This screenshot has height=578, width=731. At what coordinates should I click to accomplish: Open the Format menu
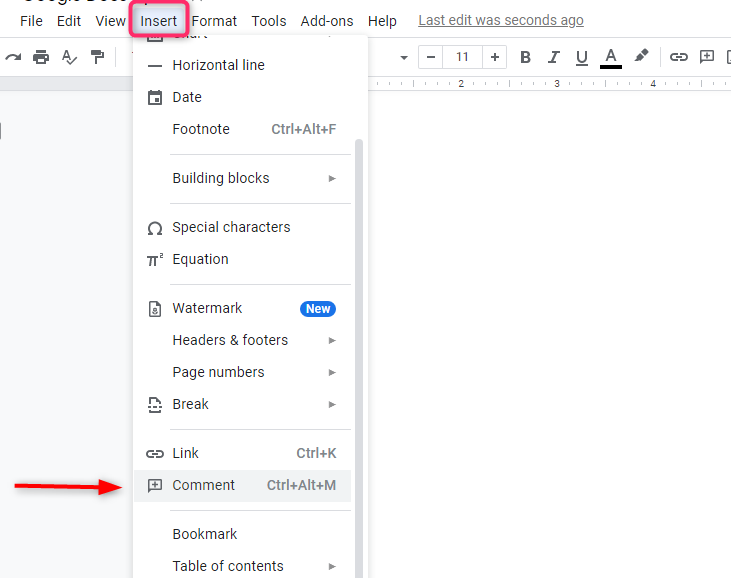[x=214, y=21]
